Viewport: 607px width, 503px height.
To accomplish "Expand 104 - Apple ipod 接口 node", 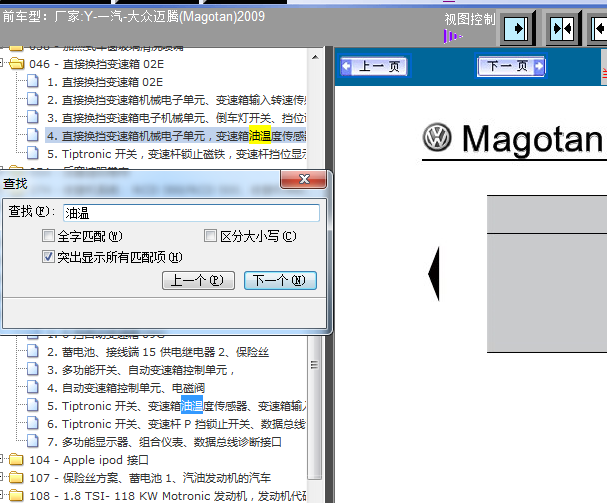I will (2, 459).
